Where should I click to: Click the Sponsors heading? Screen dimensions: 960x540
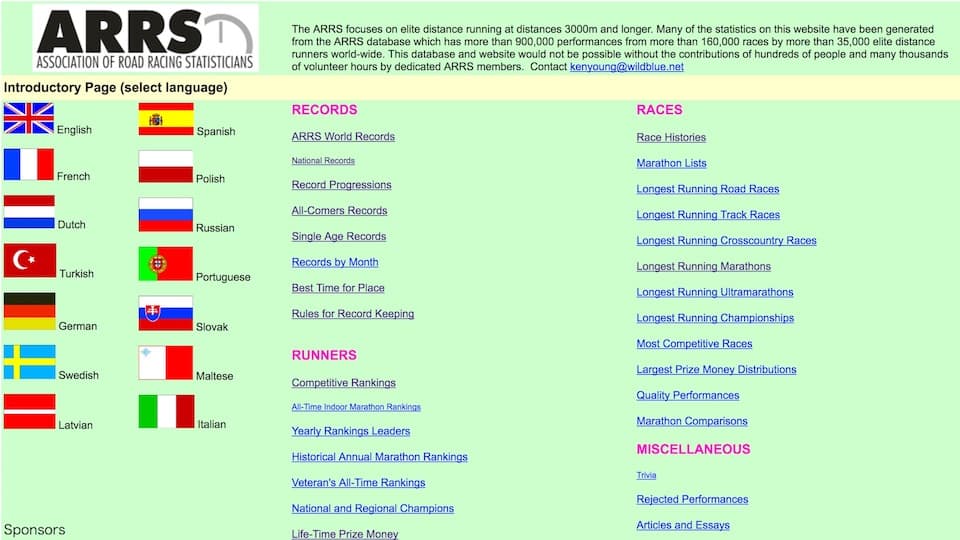(34, 530)
